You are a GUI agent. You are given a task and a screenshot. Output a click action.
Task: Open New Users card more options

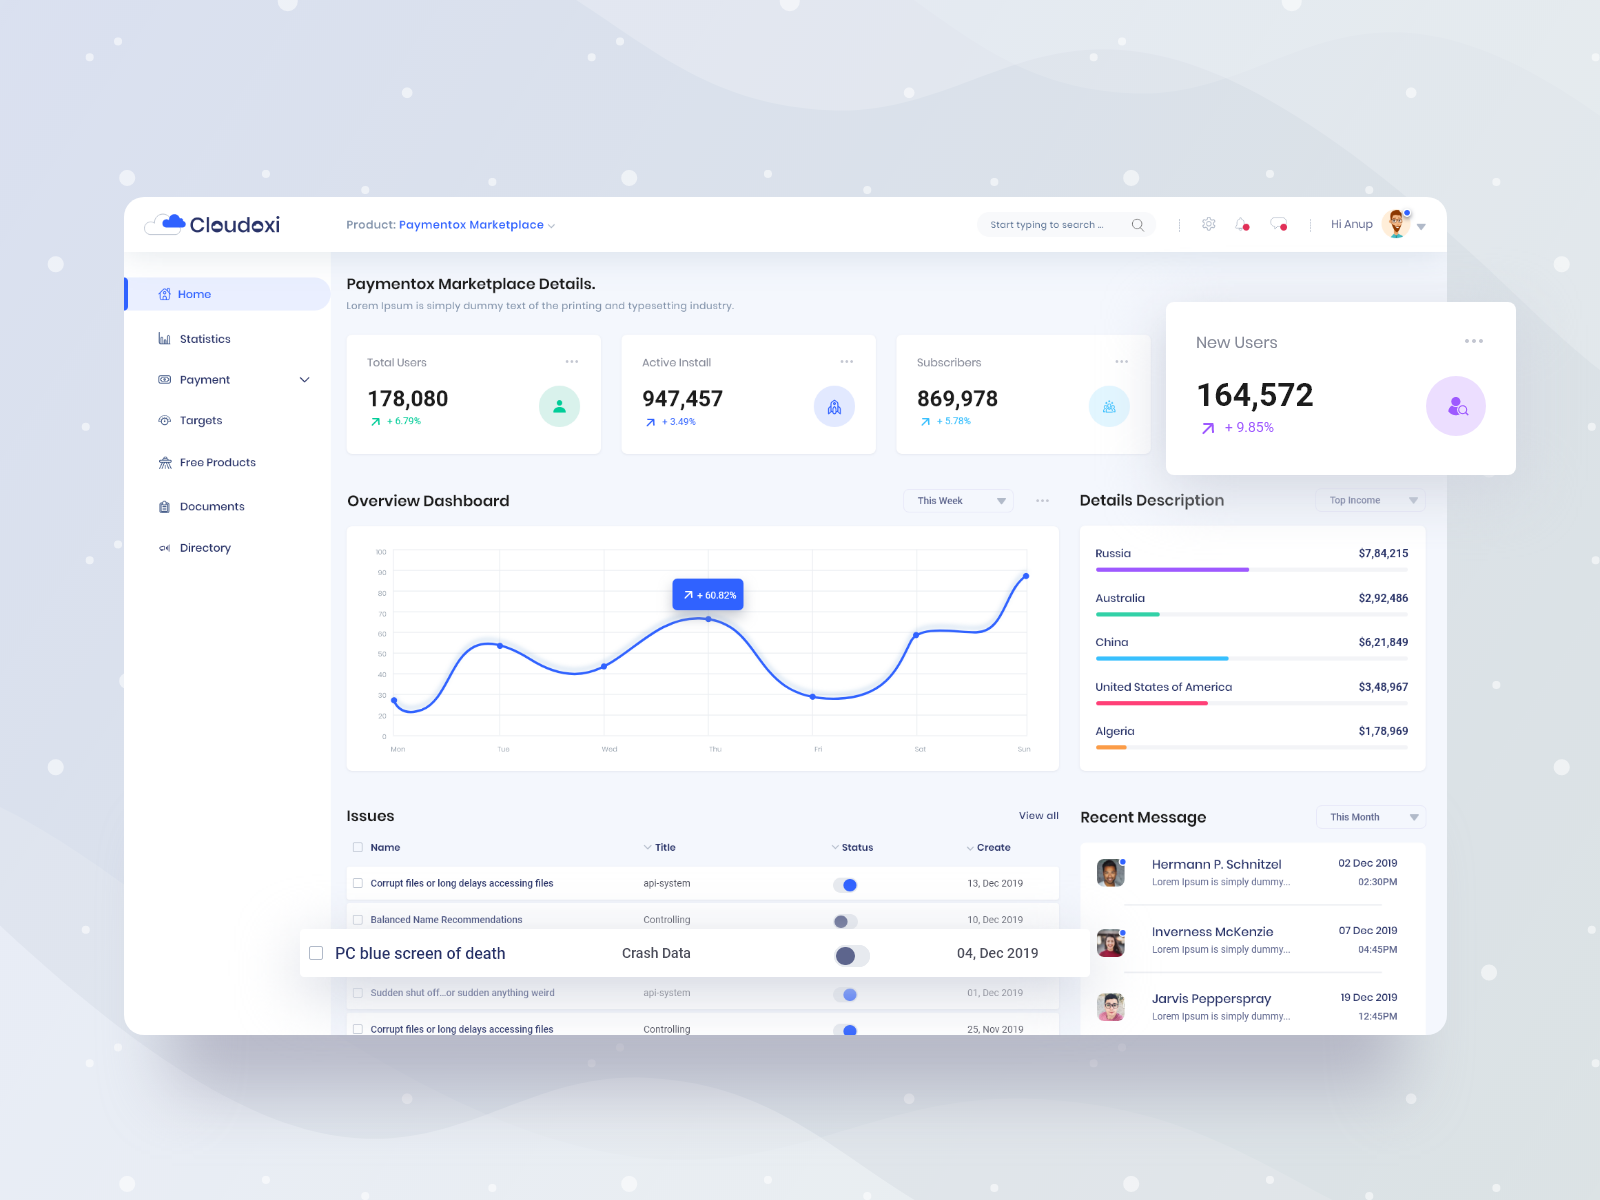[1474, 341]
